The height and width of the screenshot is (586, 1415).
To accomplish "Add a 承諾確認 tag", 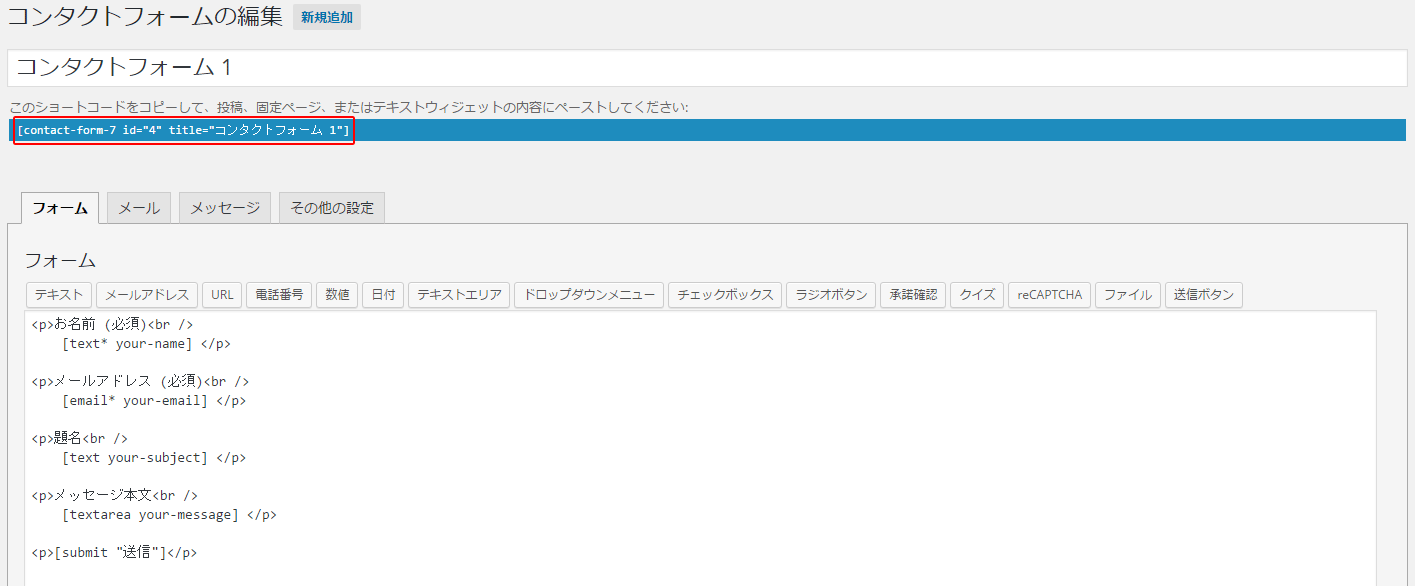I will (x=913, y=295).
